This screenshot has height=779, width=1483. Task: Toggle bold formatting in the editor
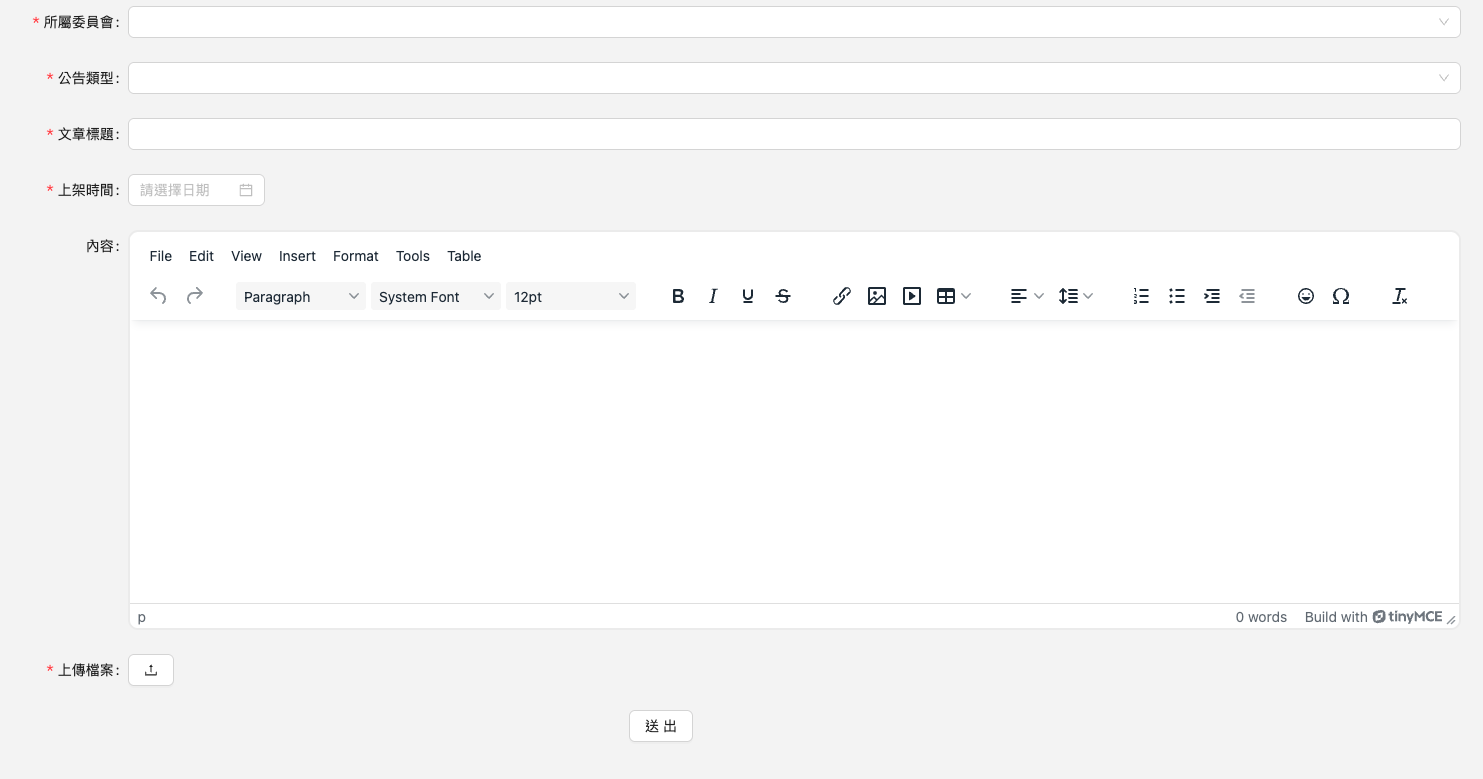click(x=678, y=296)
